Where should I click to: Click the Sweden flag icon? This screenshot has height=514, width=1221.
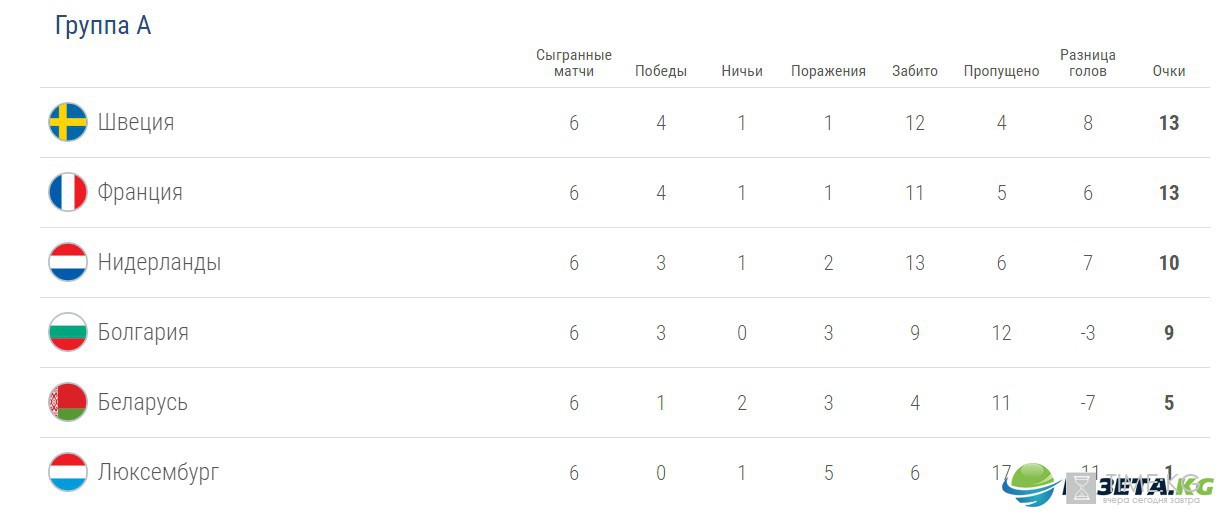coord(68,122)
